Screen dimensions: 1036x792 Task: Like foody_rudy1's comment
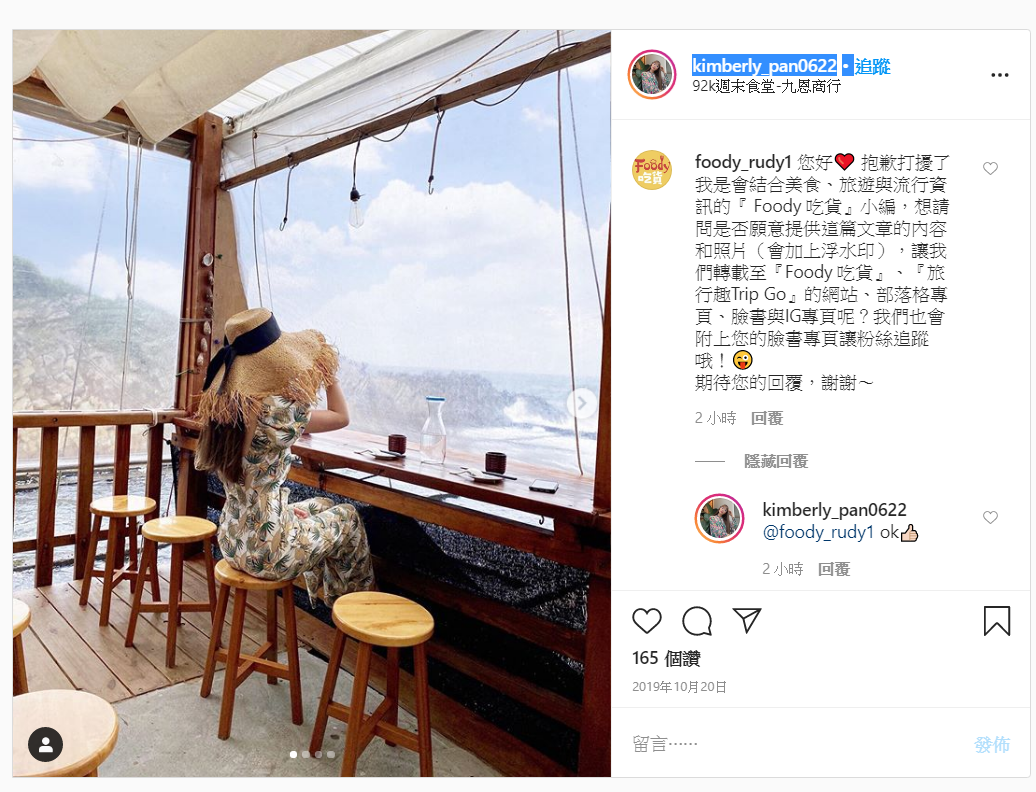tap(990, 168)
